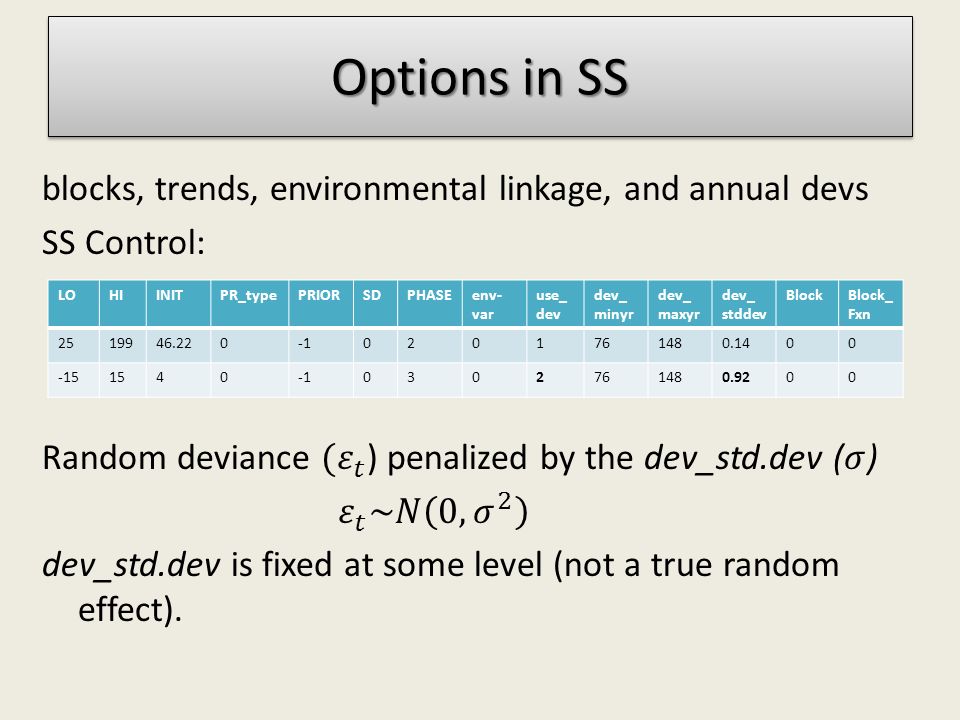Click the 'Options in SS' title banner
The image size is (960, 720).
point(480,77)
